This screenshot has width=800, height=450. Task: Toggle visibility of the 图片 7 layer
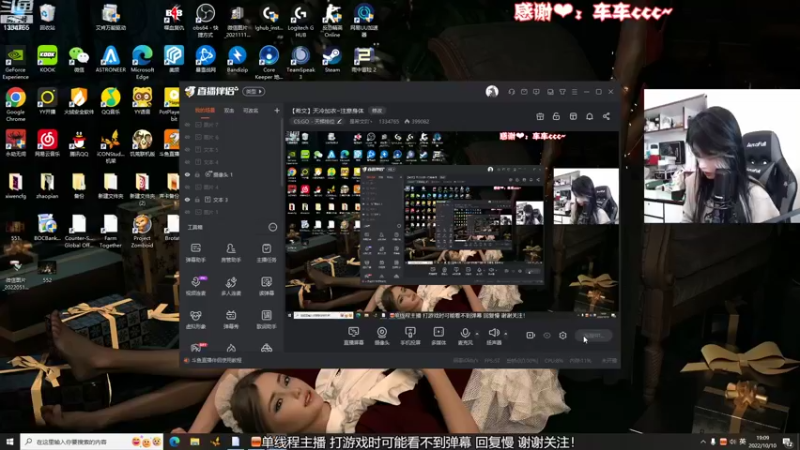pos(187,124)
